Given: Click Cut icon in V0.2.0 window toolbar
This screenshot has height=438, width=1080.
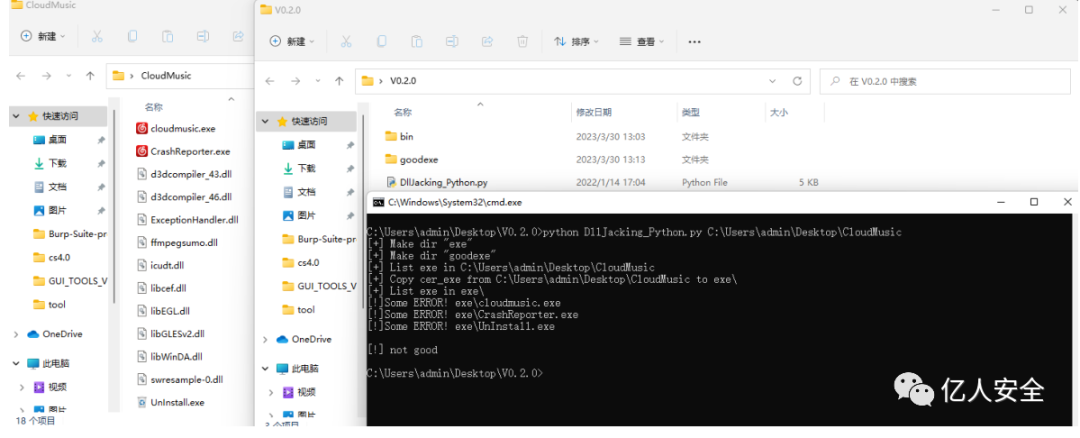Looking at the screenshot, I should [x=346, y=41].
